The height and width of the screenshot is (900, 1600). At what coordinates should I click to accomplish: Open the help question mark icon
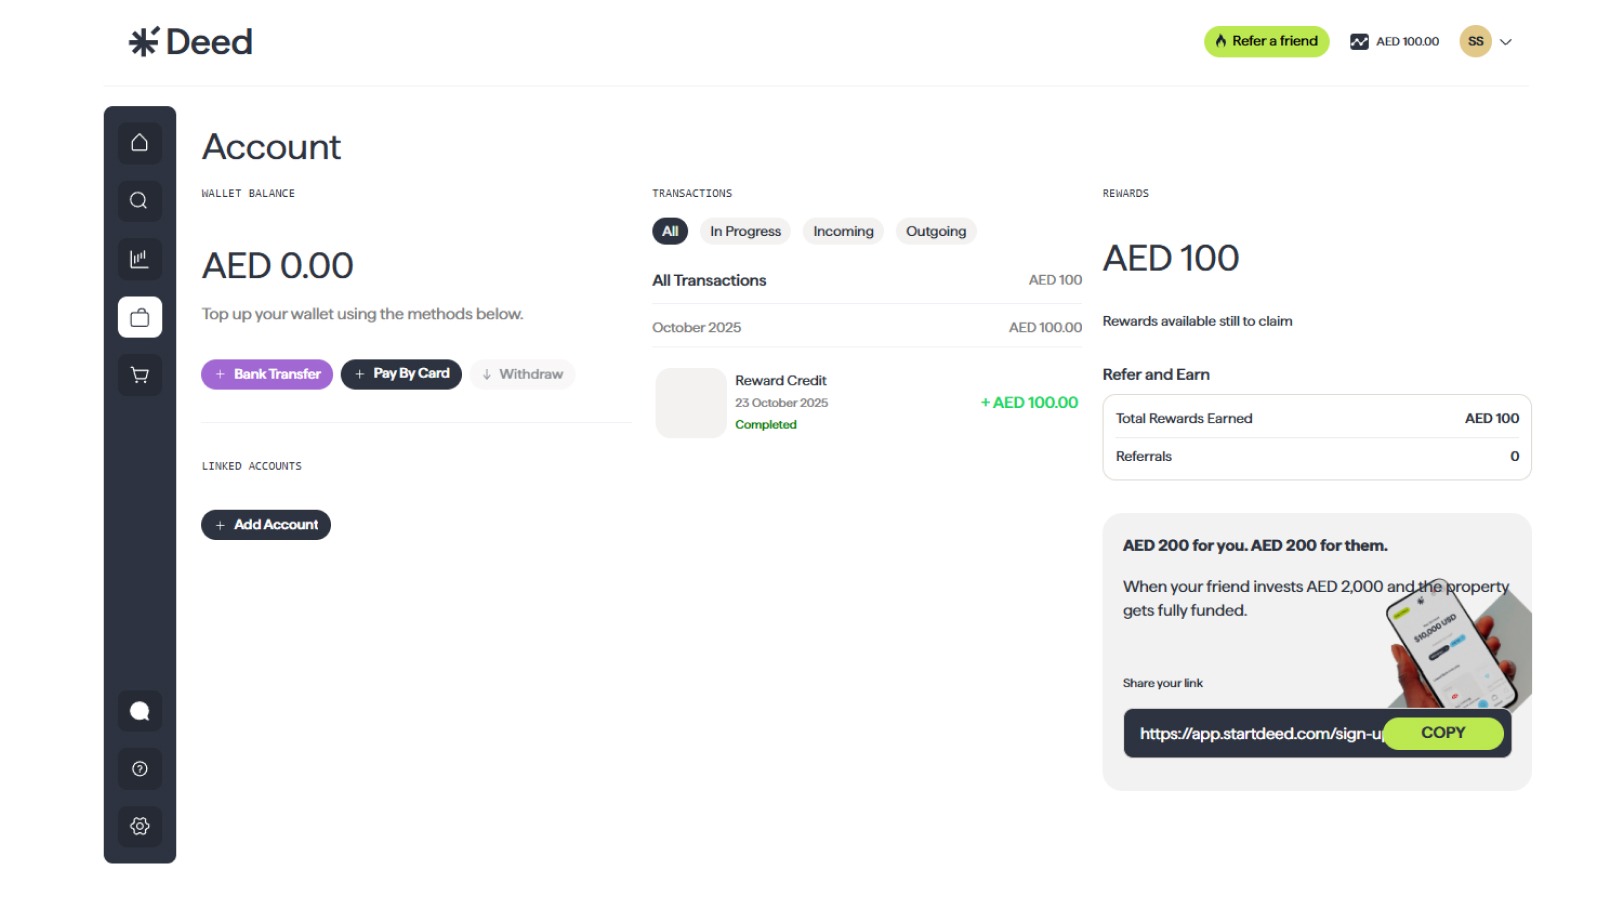click(139, 769)
